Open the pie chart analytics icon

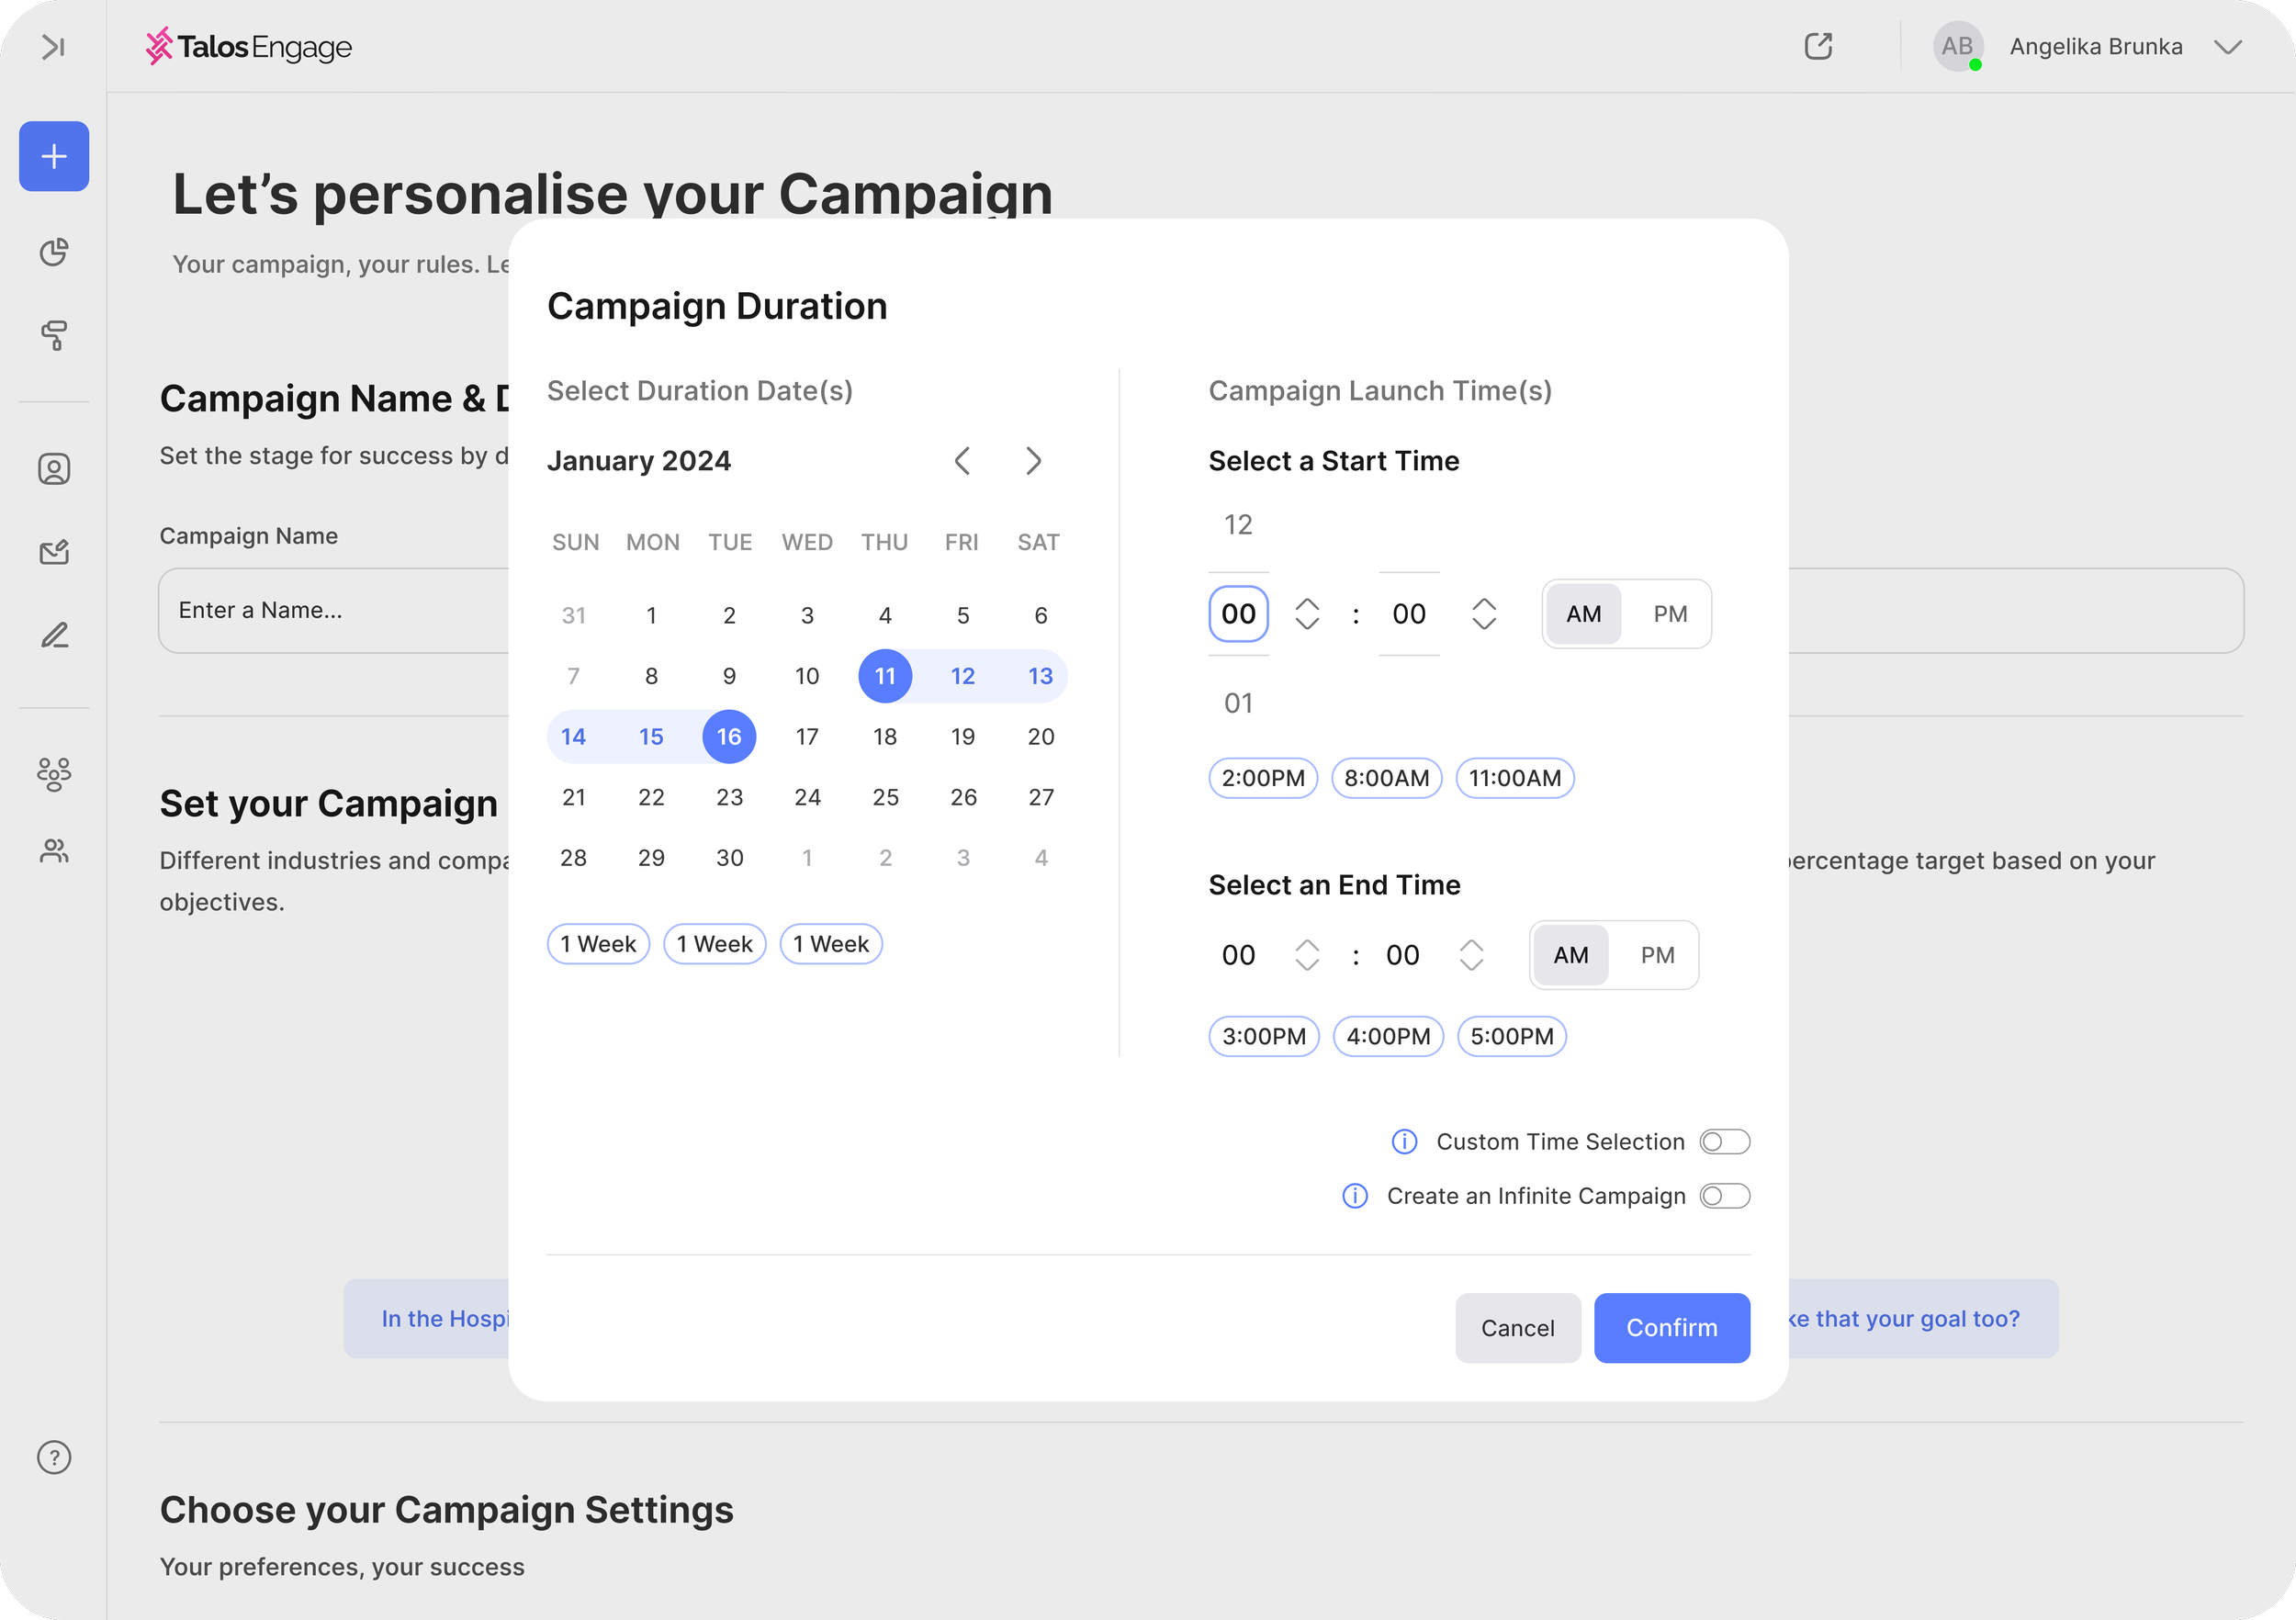(x=54, y=252)
